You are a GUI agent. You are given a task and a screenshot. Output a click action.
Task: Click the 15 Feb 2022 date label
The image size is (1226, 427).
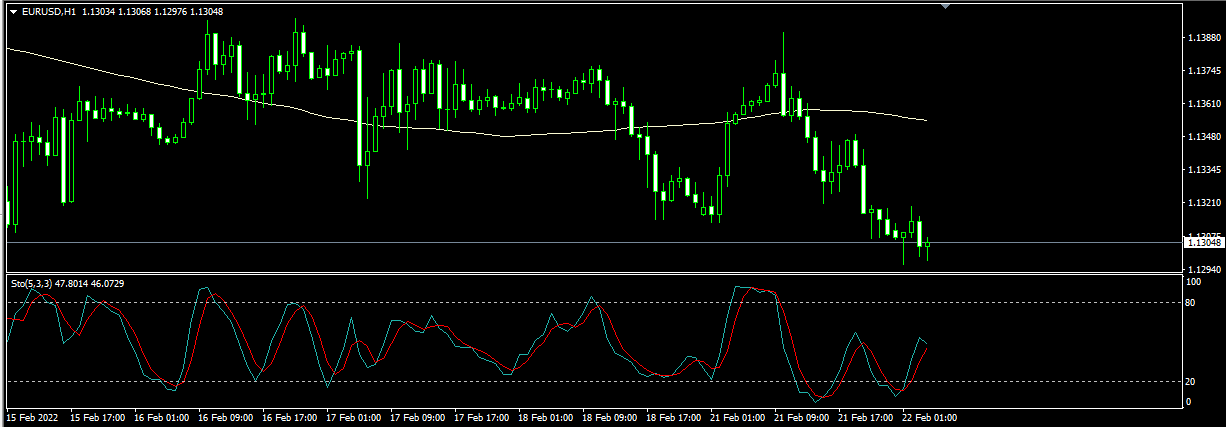pos(30,417)
